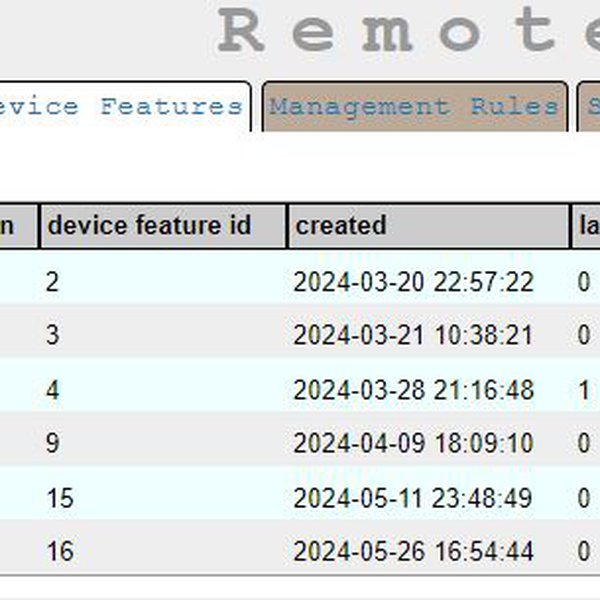
Task: Select the created timestamp 2024-04-09 18:09:10
Action: tap(413, 443)
